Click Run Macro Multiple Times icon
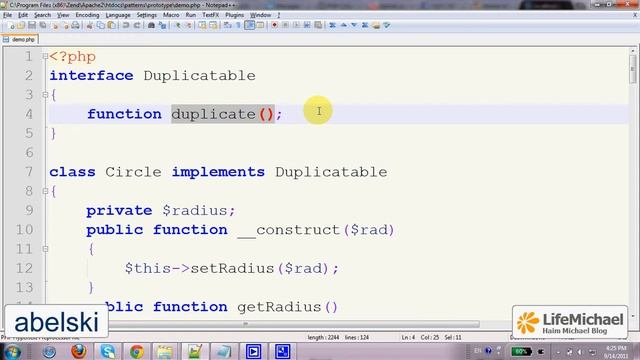Image resolution: width=640 pixels, height=360 pixels. [307, 25]
